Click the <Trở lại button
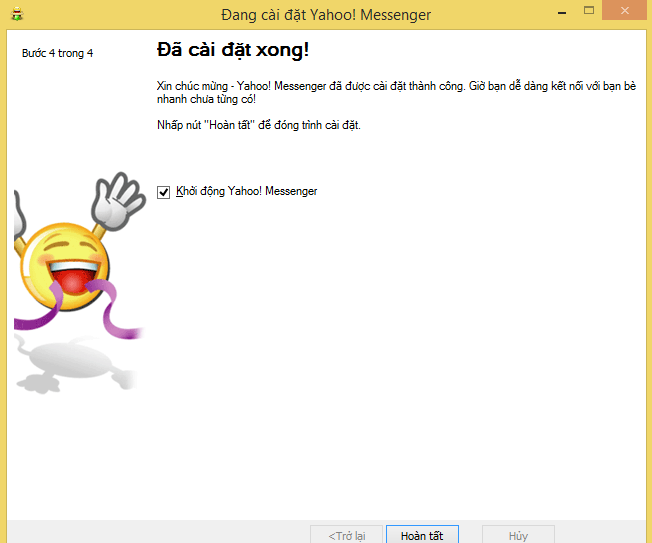Screen dimensions: 652x543 [346, 535]
